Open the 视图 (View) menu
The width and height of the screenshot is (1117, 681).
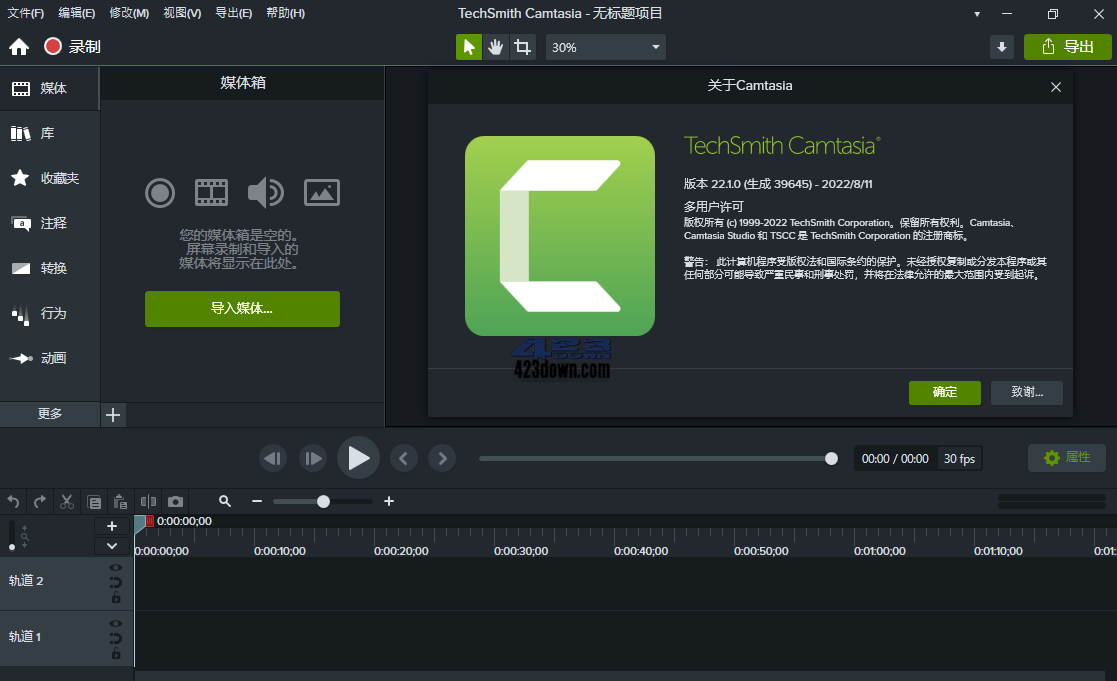(181, 13)
